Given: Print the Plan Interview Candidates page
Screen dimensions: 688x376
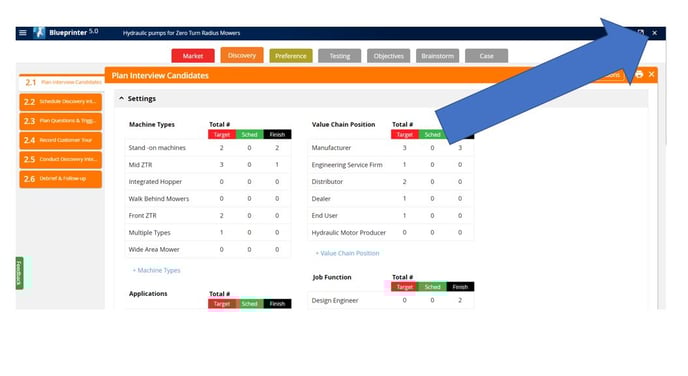Looking at the screenshot, I should pos(639,74).
